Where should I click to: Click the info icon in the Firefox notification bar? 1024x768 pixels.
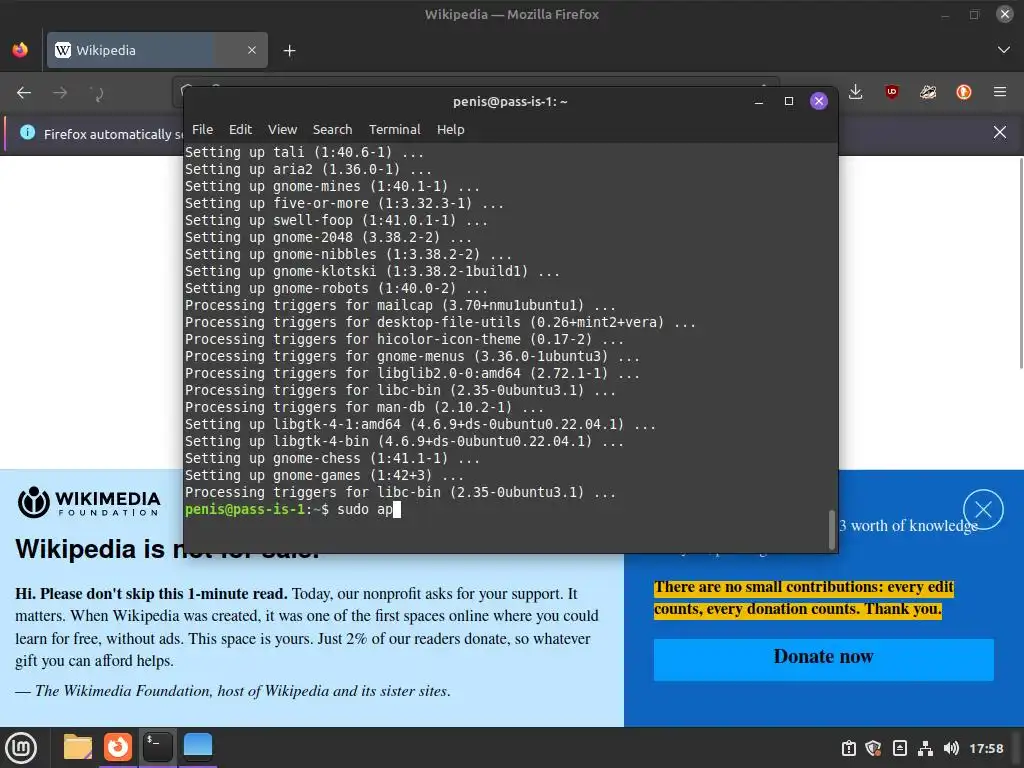tap(27, 133)
